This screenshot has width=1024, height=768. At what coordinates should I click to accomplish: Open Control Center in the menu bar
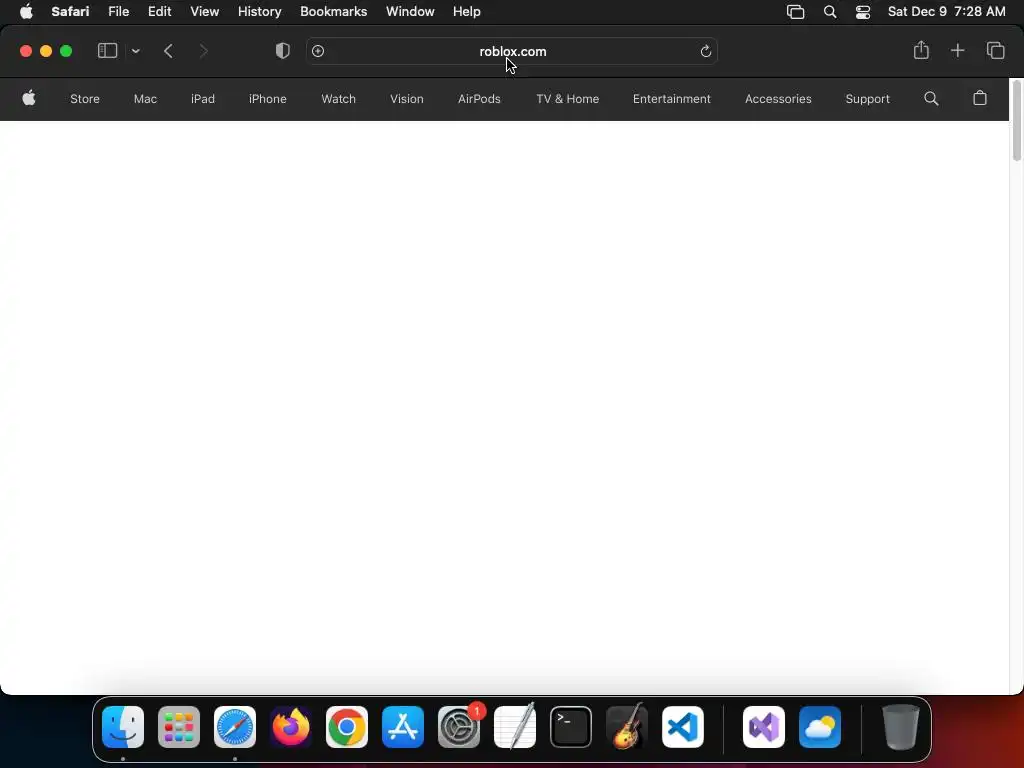(x=863, y=12)
